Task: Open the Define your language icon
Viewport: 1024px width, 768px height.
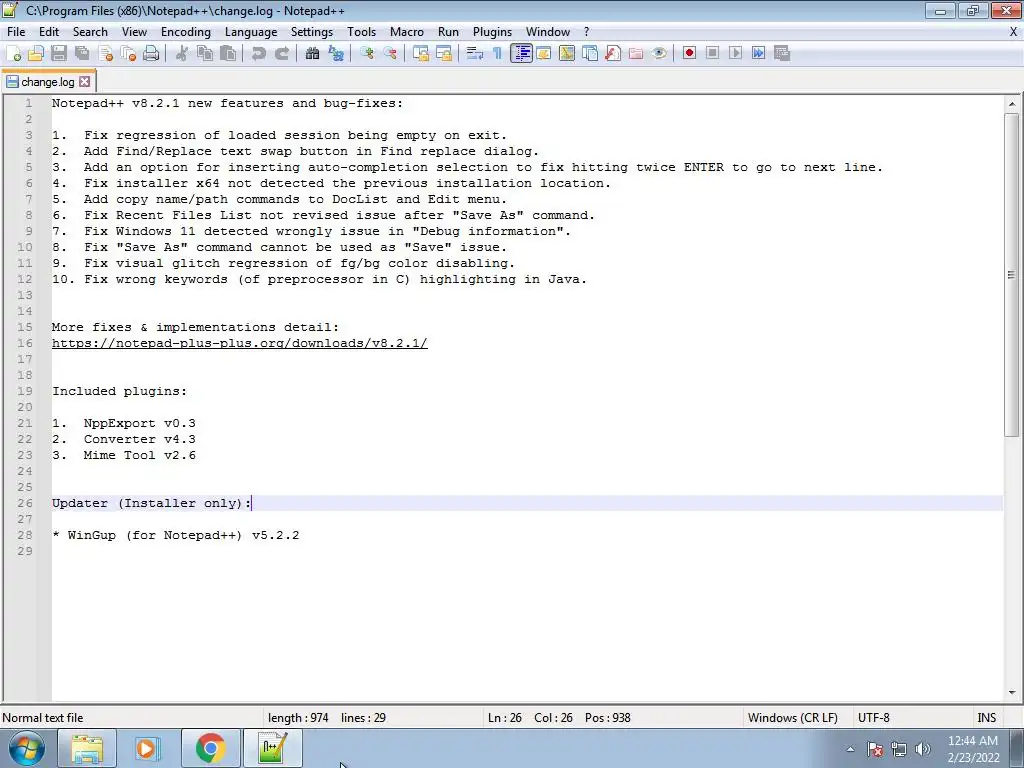Action: (543, 54)
